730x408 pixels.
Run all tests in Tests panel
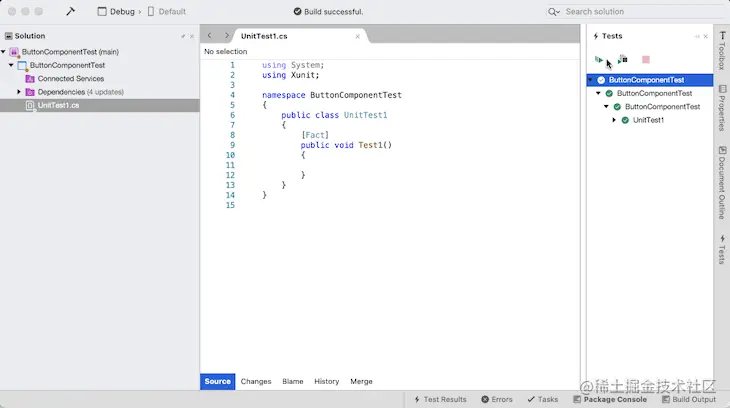(599, 60)
